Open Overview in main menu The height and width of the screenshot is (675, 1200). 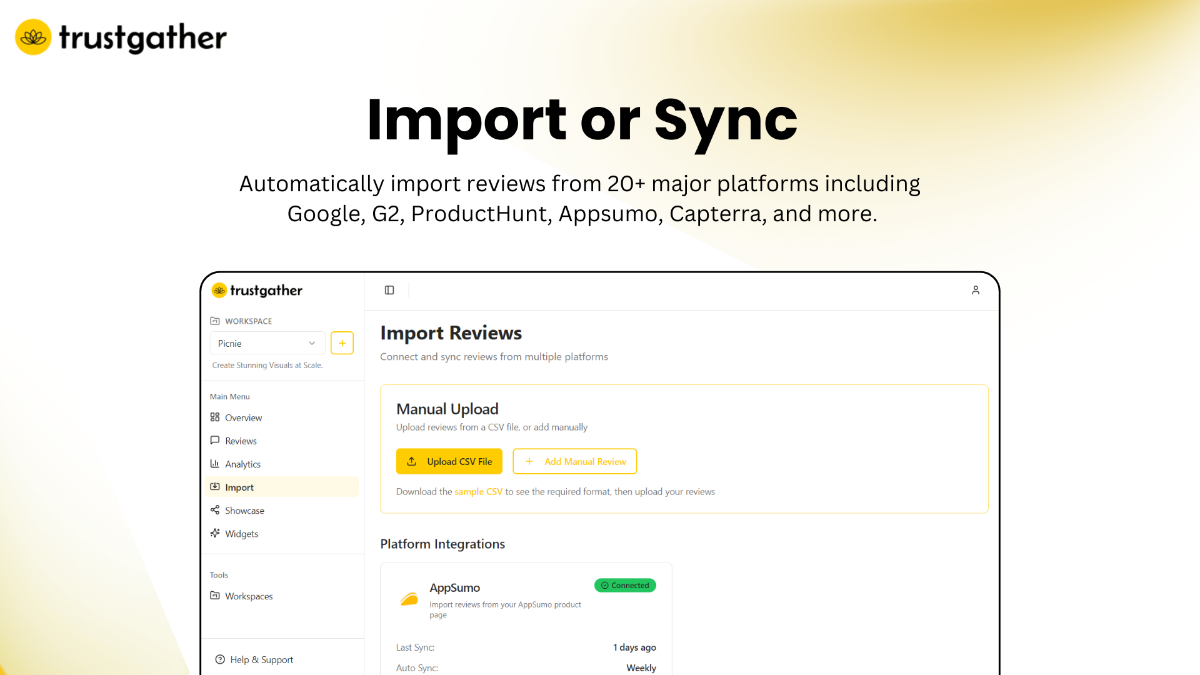(243, 417)
